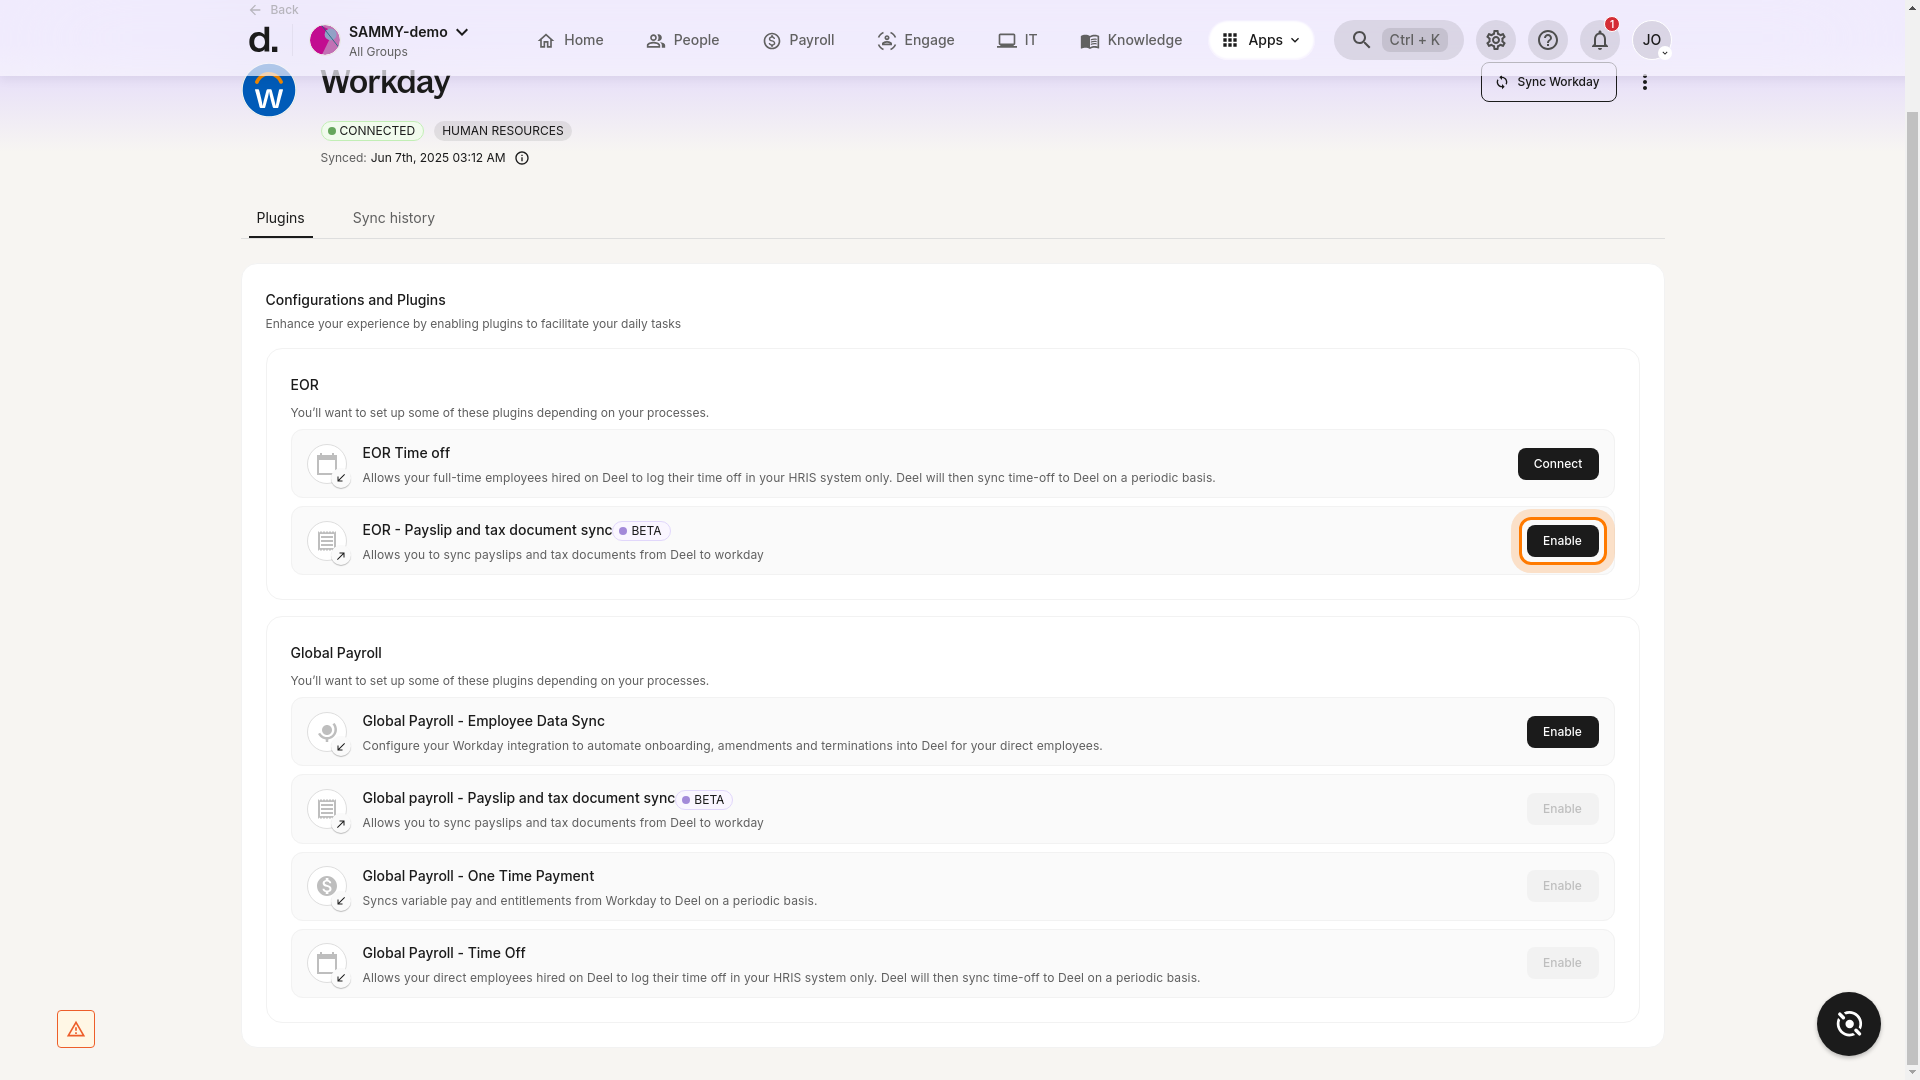Click the EOR Time off title

point(406,453)
